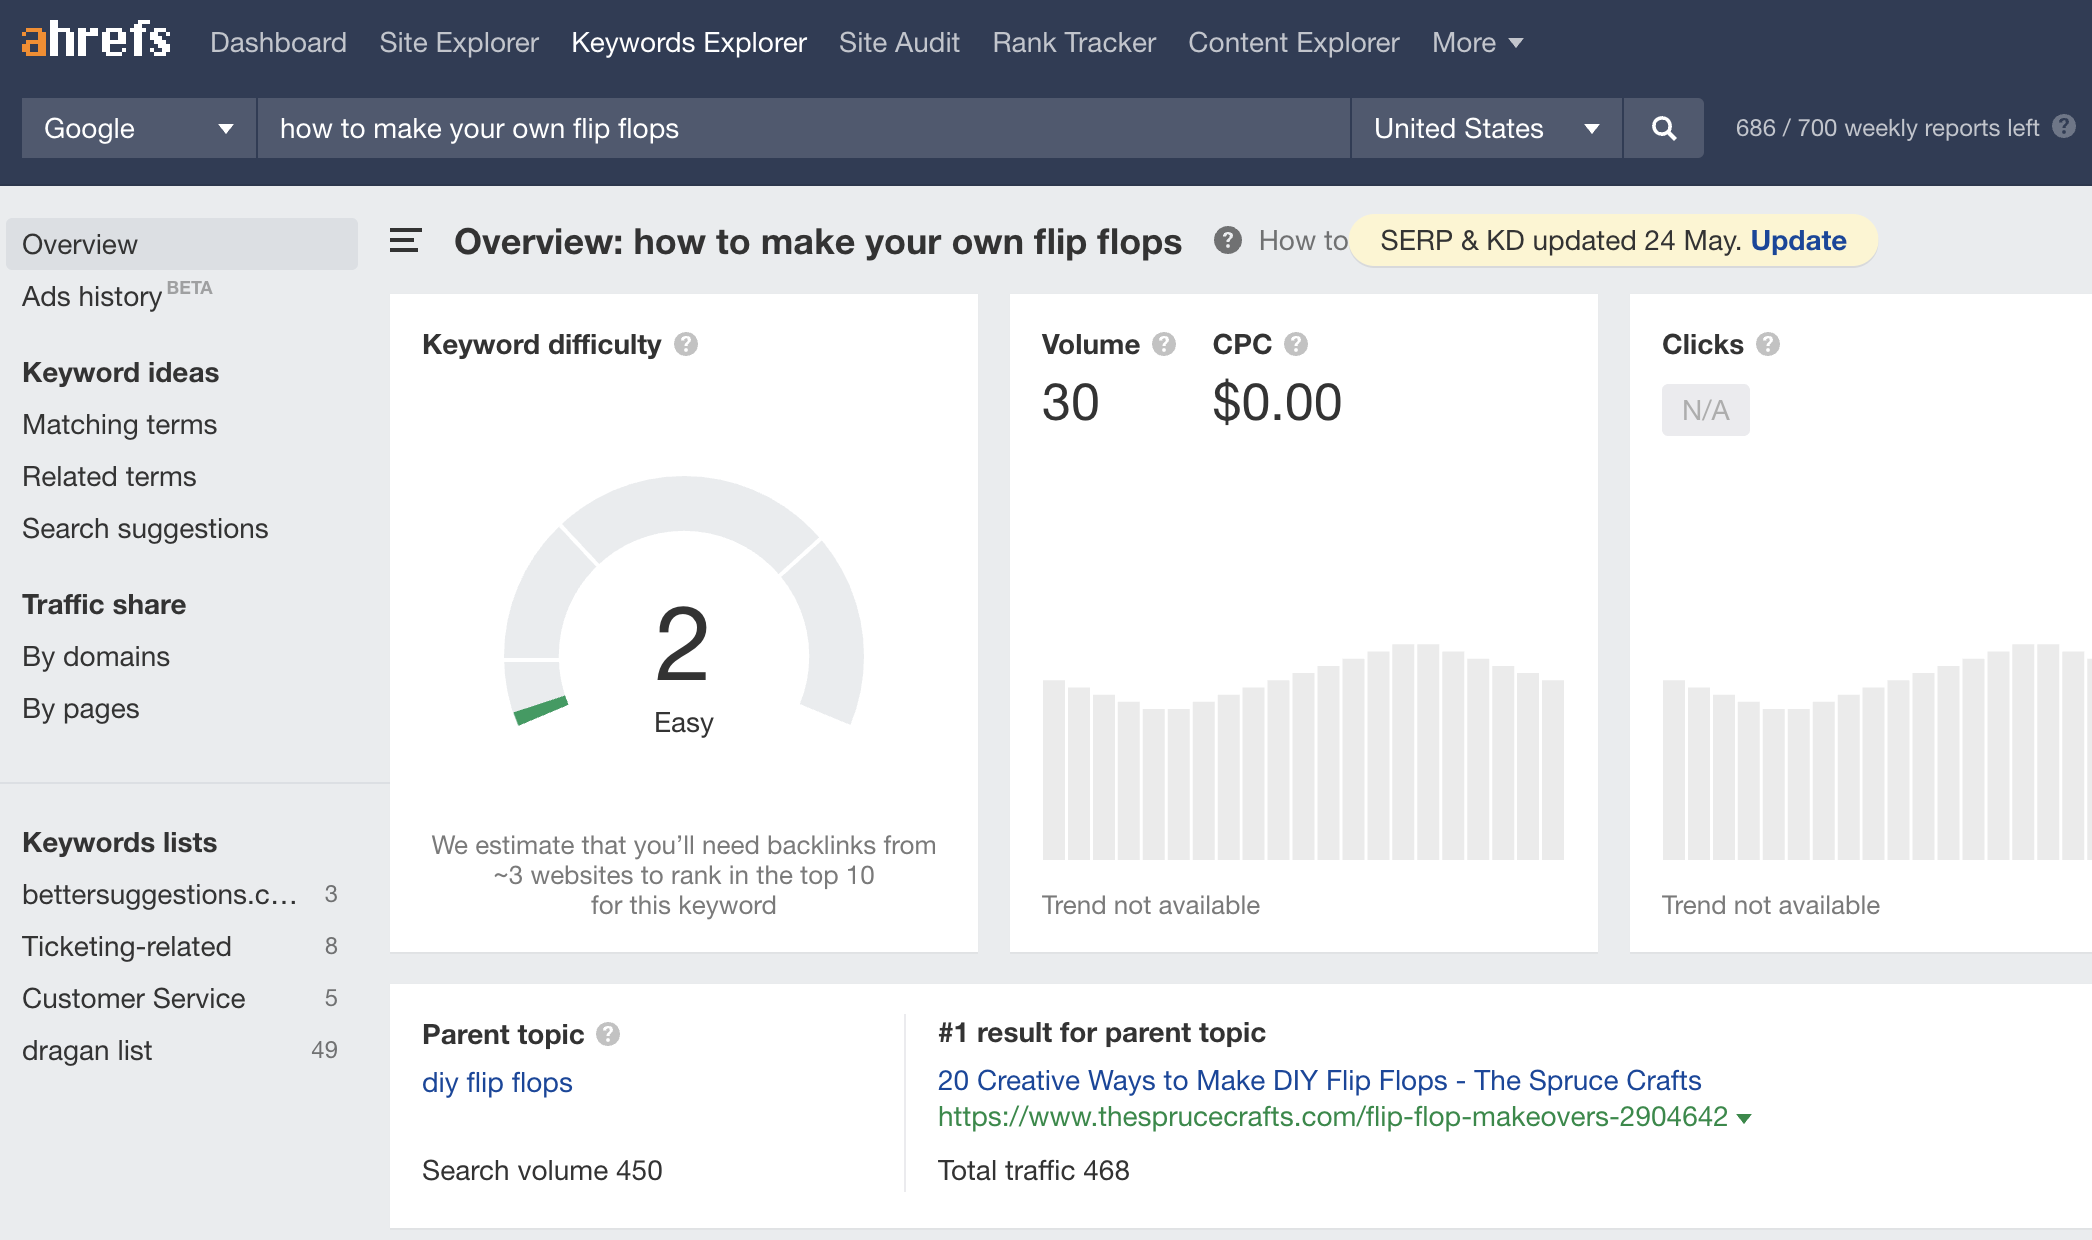
Task: Expand dropdown arrow beside thesprucecrafts URL
Action: point(1745,1118)
